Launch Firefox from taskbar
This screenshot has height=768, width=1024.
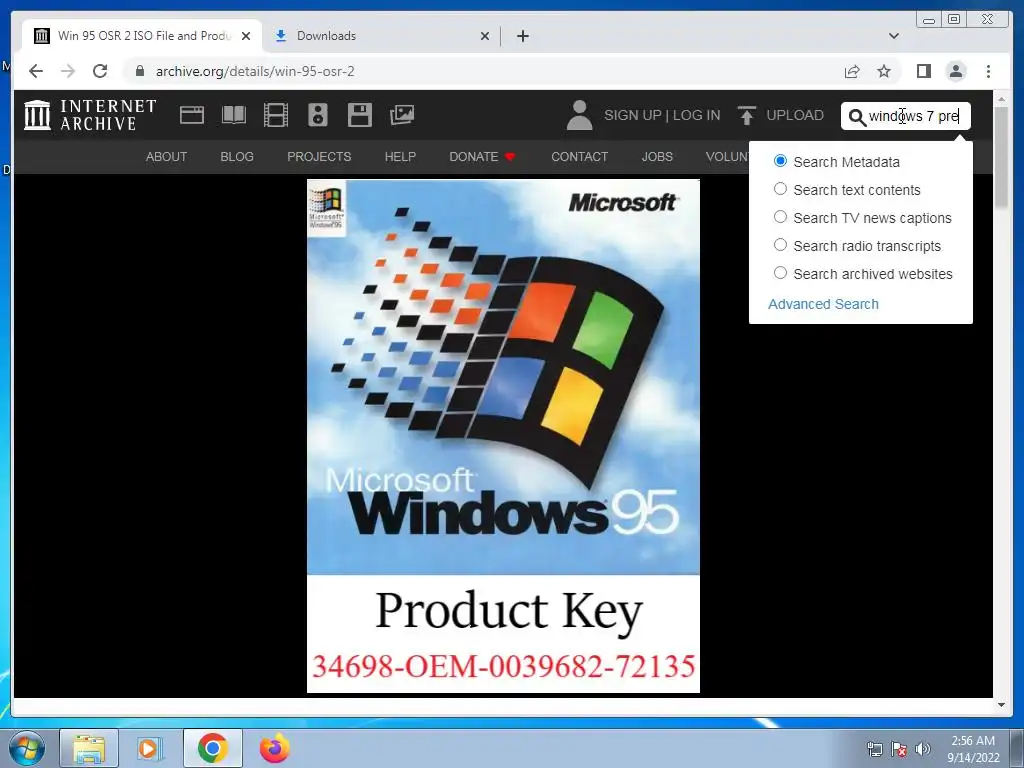point(275,748)
